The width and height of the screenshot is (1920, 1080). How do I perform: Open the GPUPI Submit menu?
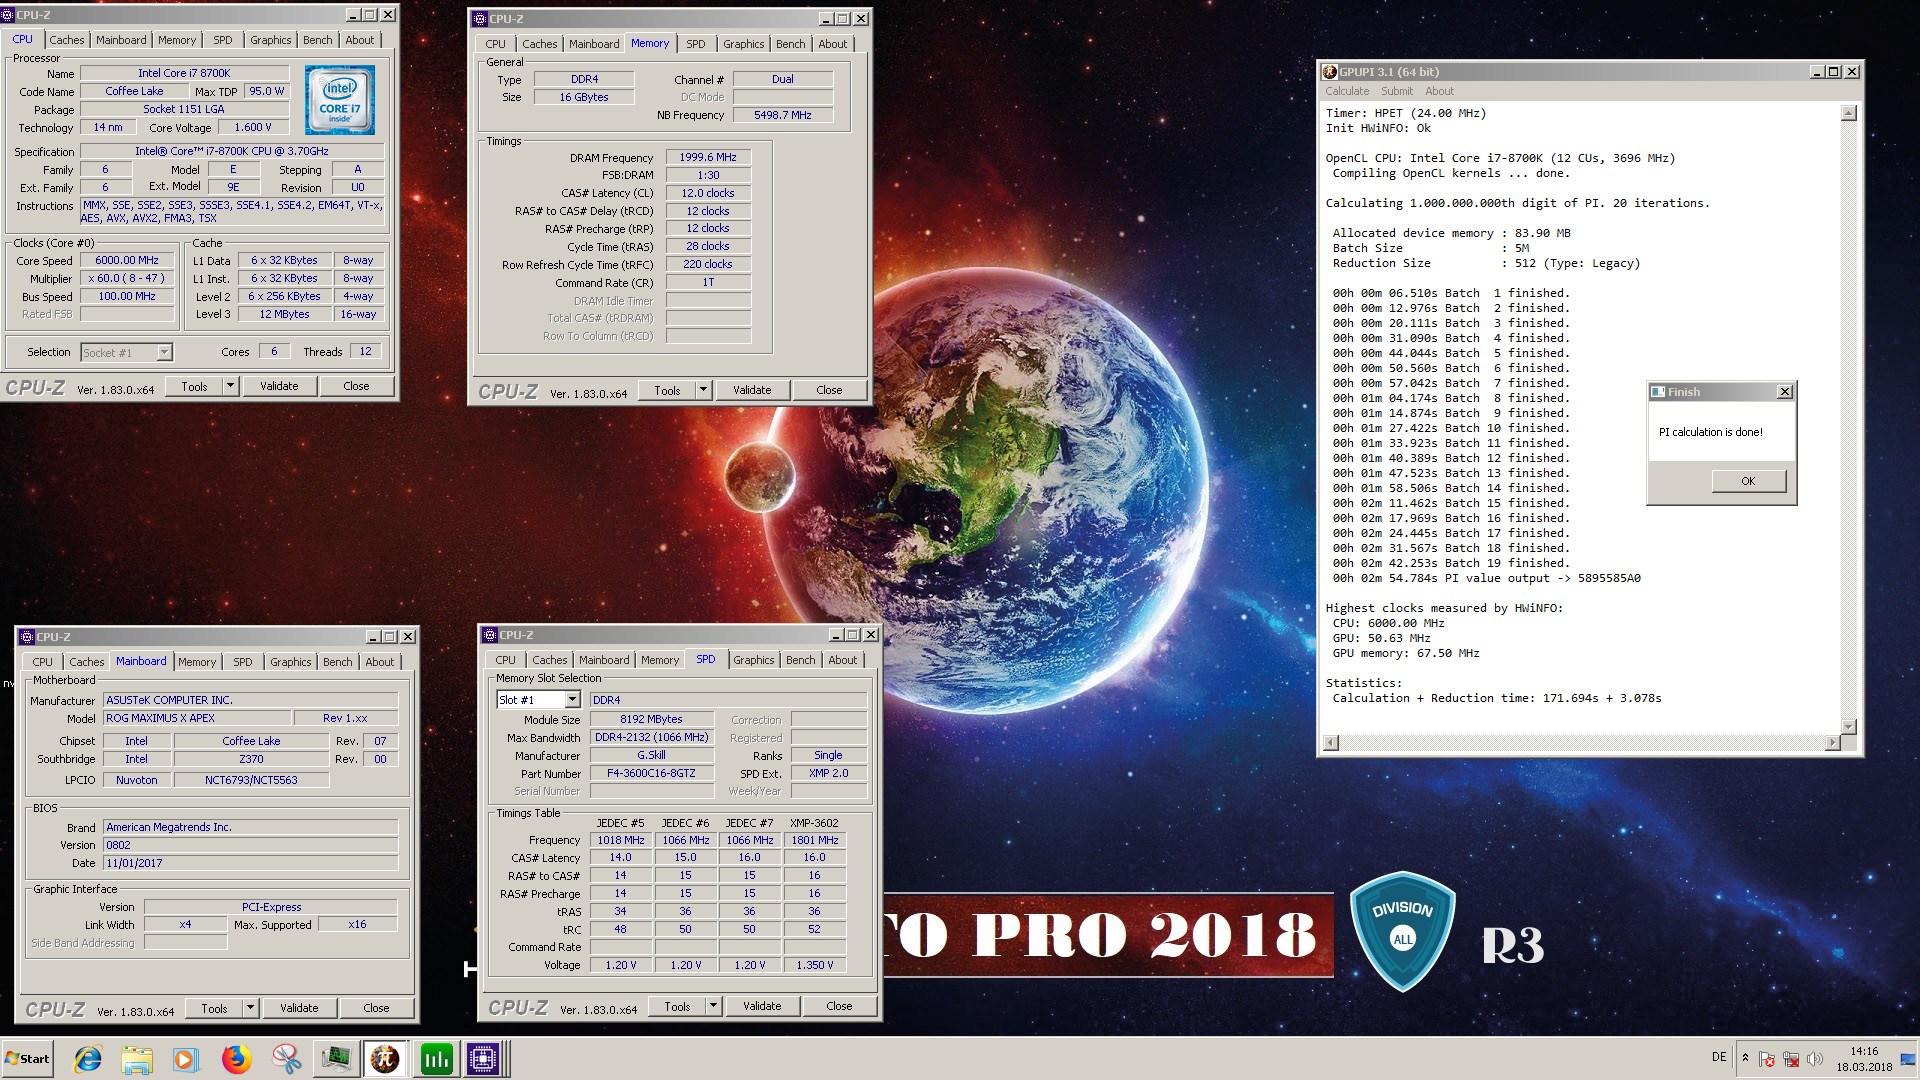coord(1397,91)
